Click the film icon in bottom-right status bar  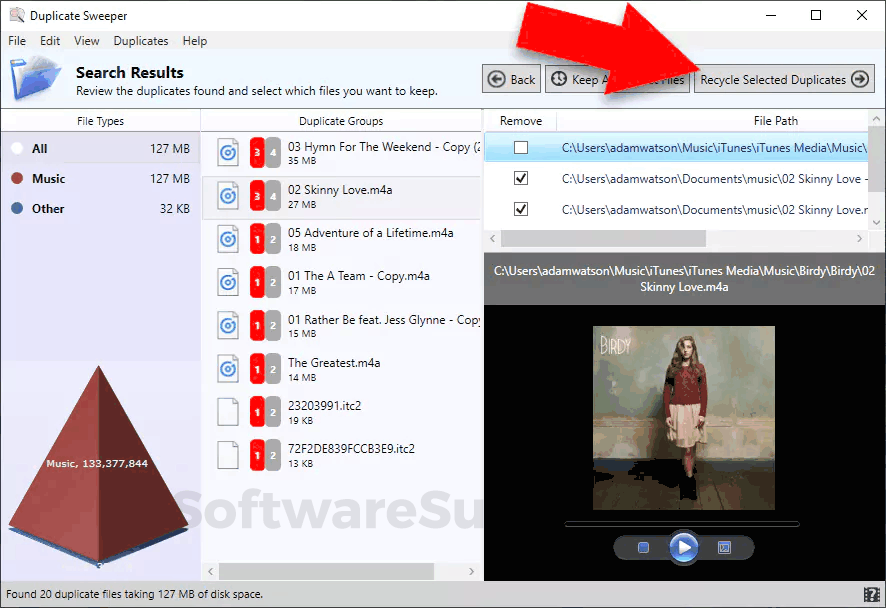click(x=873, y=594)
